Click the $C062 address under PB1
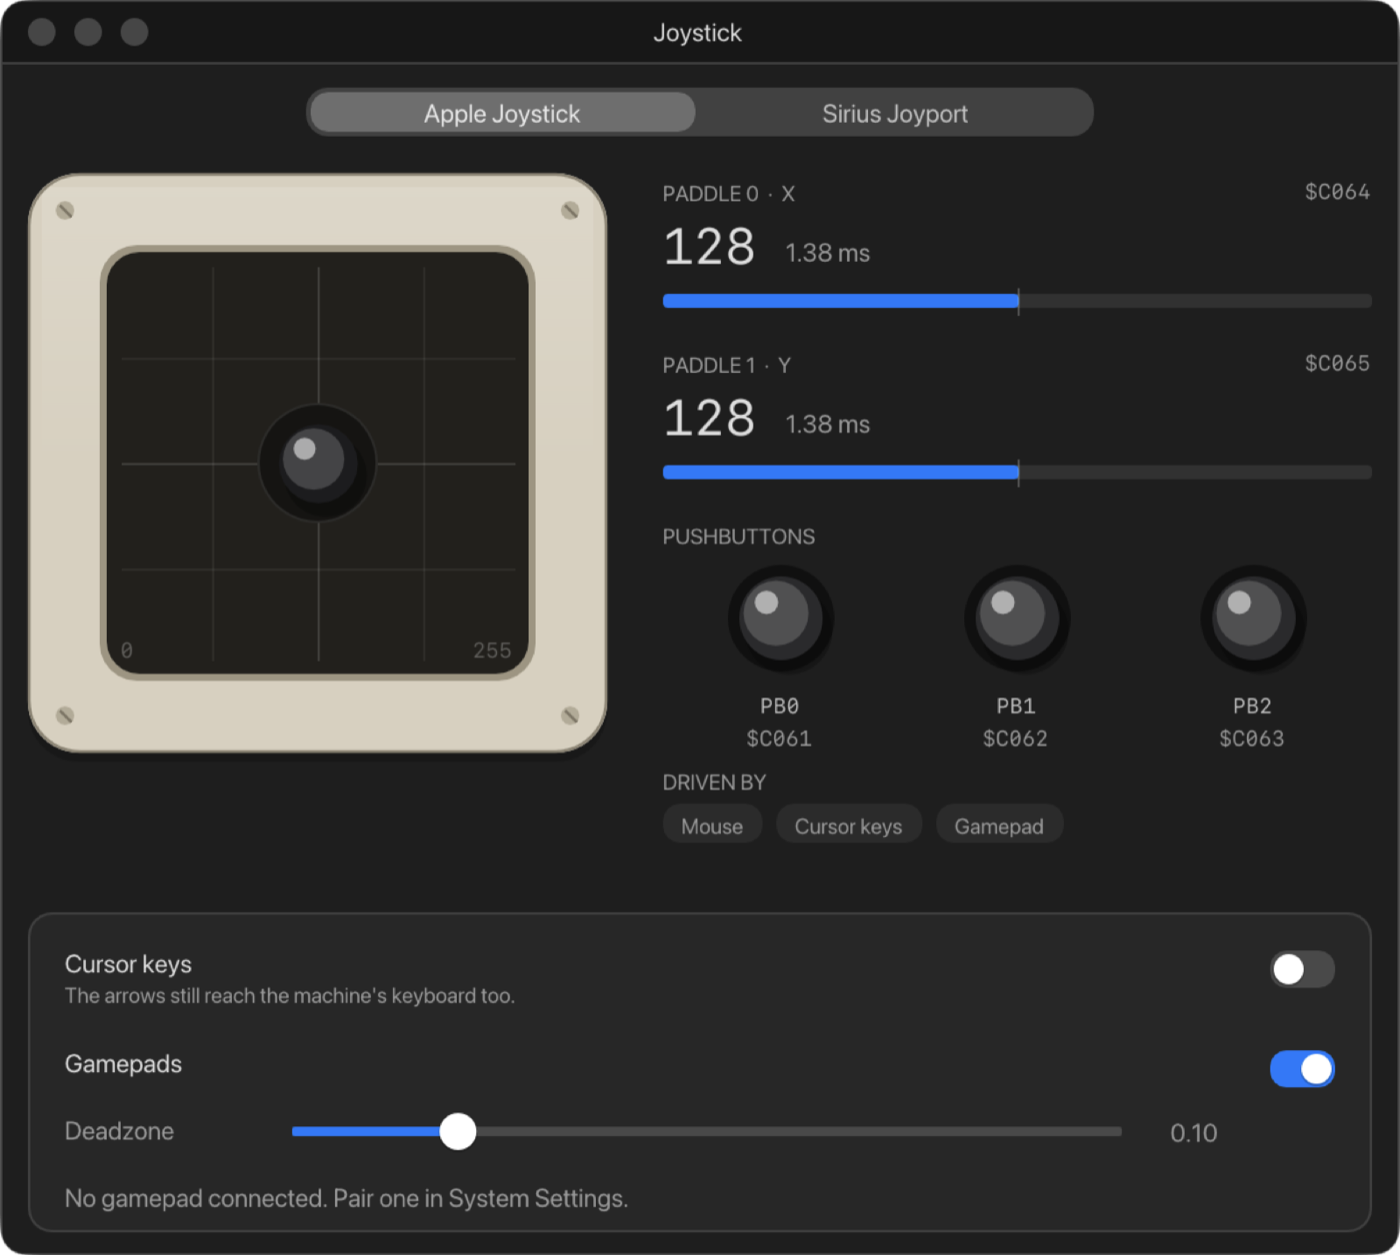 pyautogui.click(x=1015, y=739)
